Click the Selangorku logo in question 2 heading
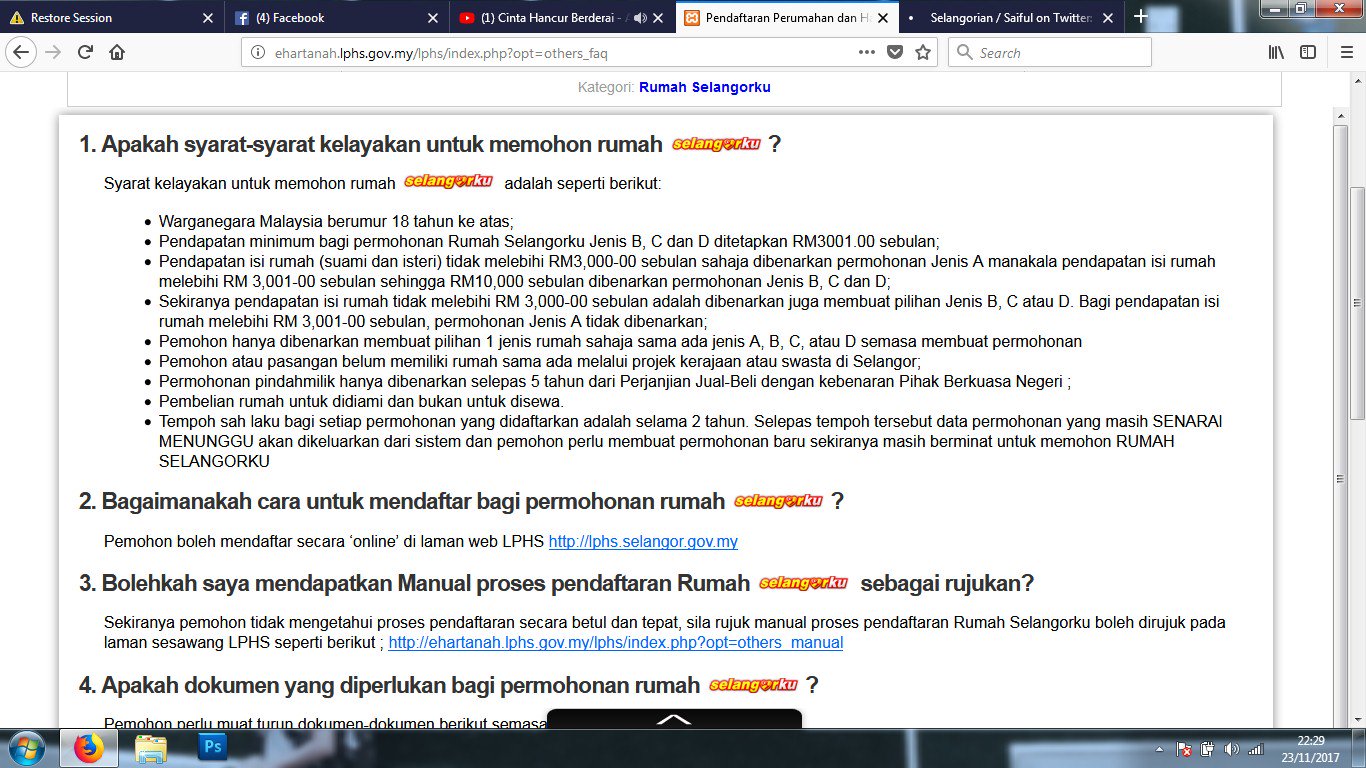 click(x=778, y=501)
